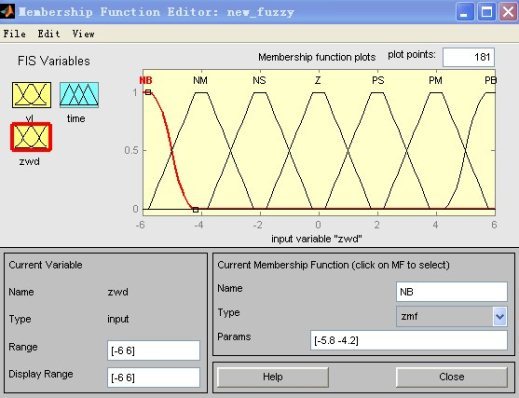519x398 pixels.
Task: Select the Z membership function label
Action: coord(318,80)
